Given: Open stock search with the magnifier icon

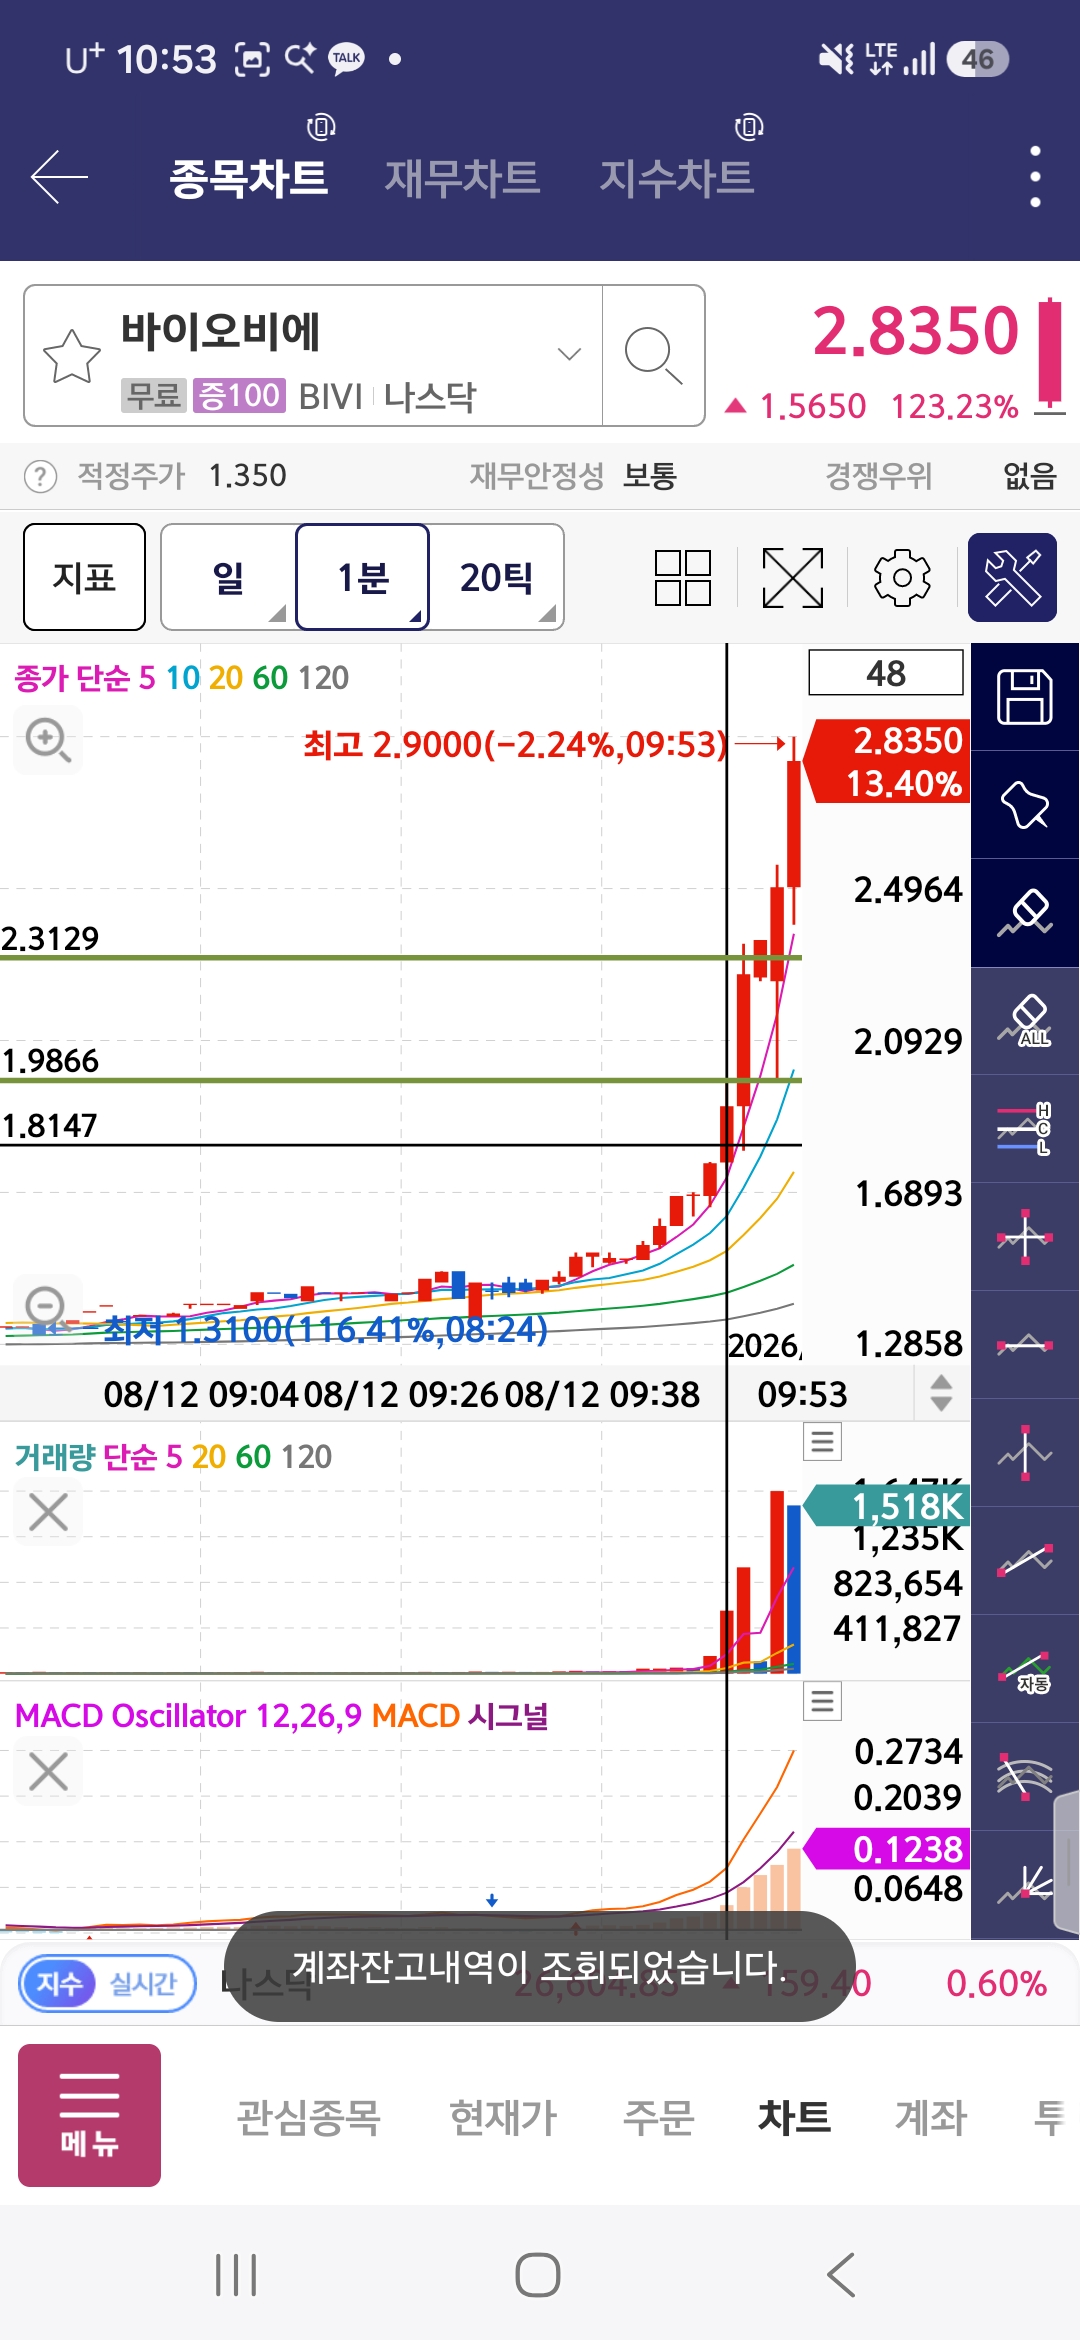Looking at the screenshot, I should [653, 356].
